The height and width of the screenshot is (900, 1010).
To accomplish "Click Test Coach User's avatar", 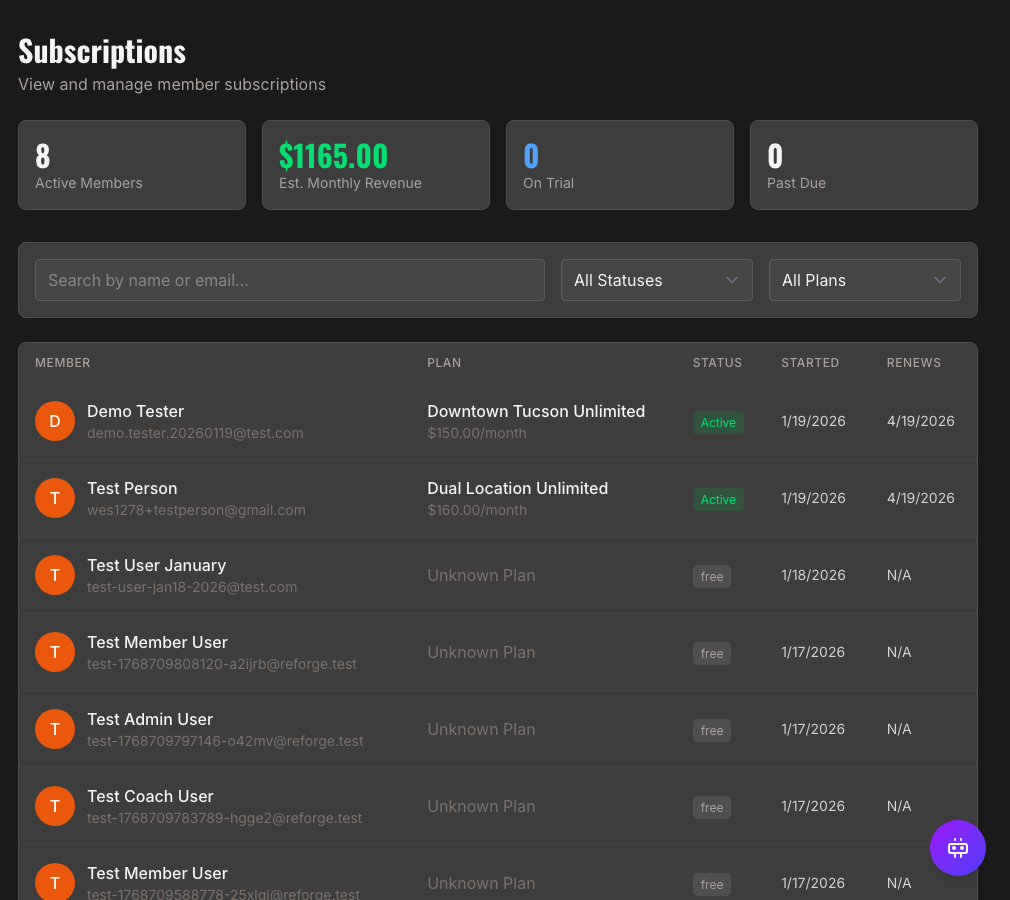I will point(55,806).
